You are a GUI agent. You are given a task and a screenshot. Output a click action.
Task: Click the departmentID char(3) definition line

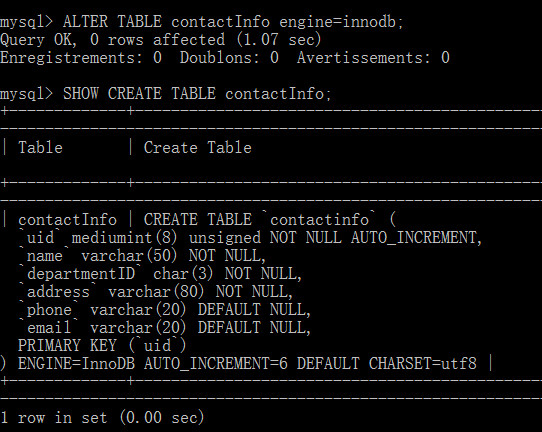tap(160, 274)
